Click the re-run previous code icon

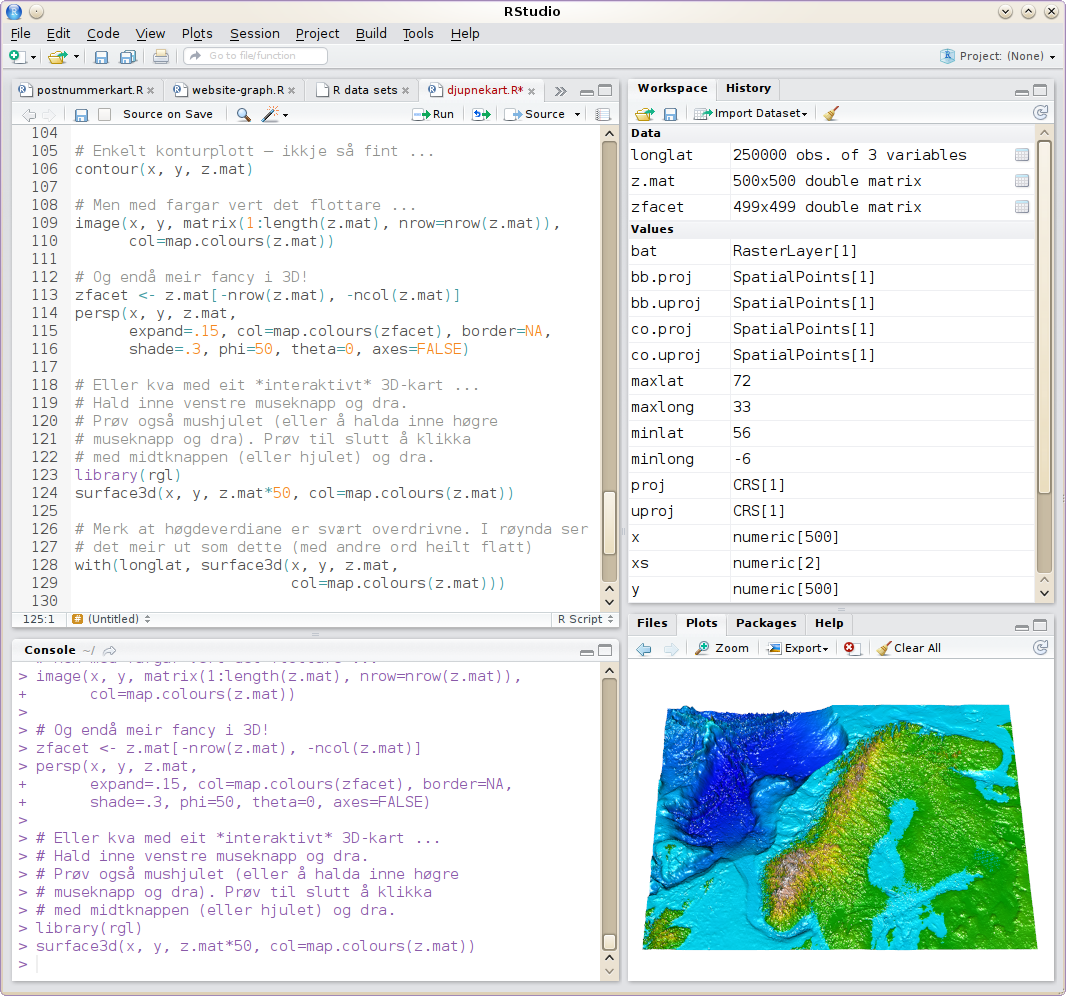coord(481,114)
